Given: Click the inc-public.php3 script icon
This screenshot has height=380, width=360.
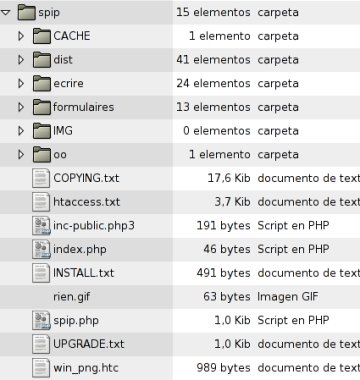Looking at the screenshot, I should tap(41, 226).
